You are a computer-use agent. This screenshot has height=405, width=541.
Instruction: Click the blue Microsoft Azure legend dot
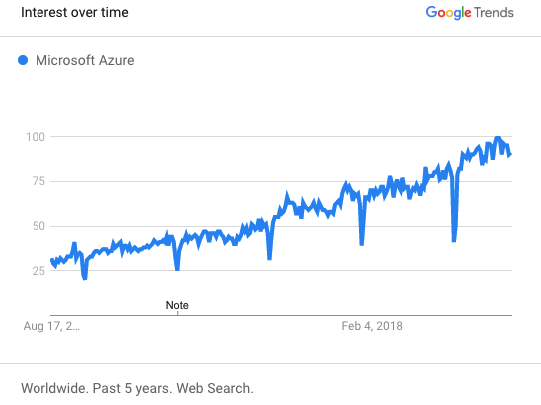pos(23,60)
